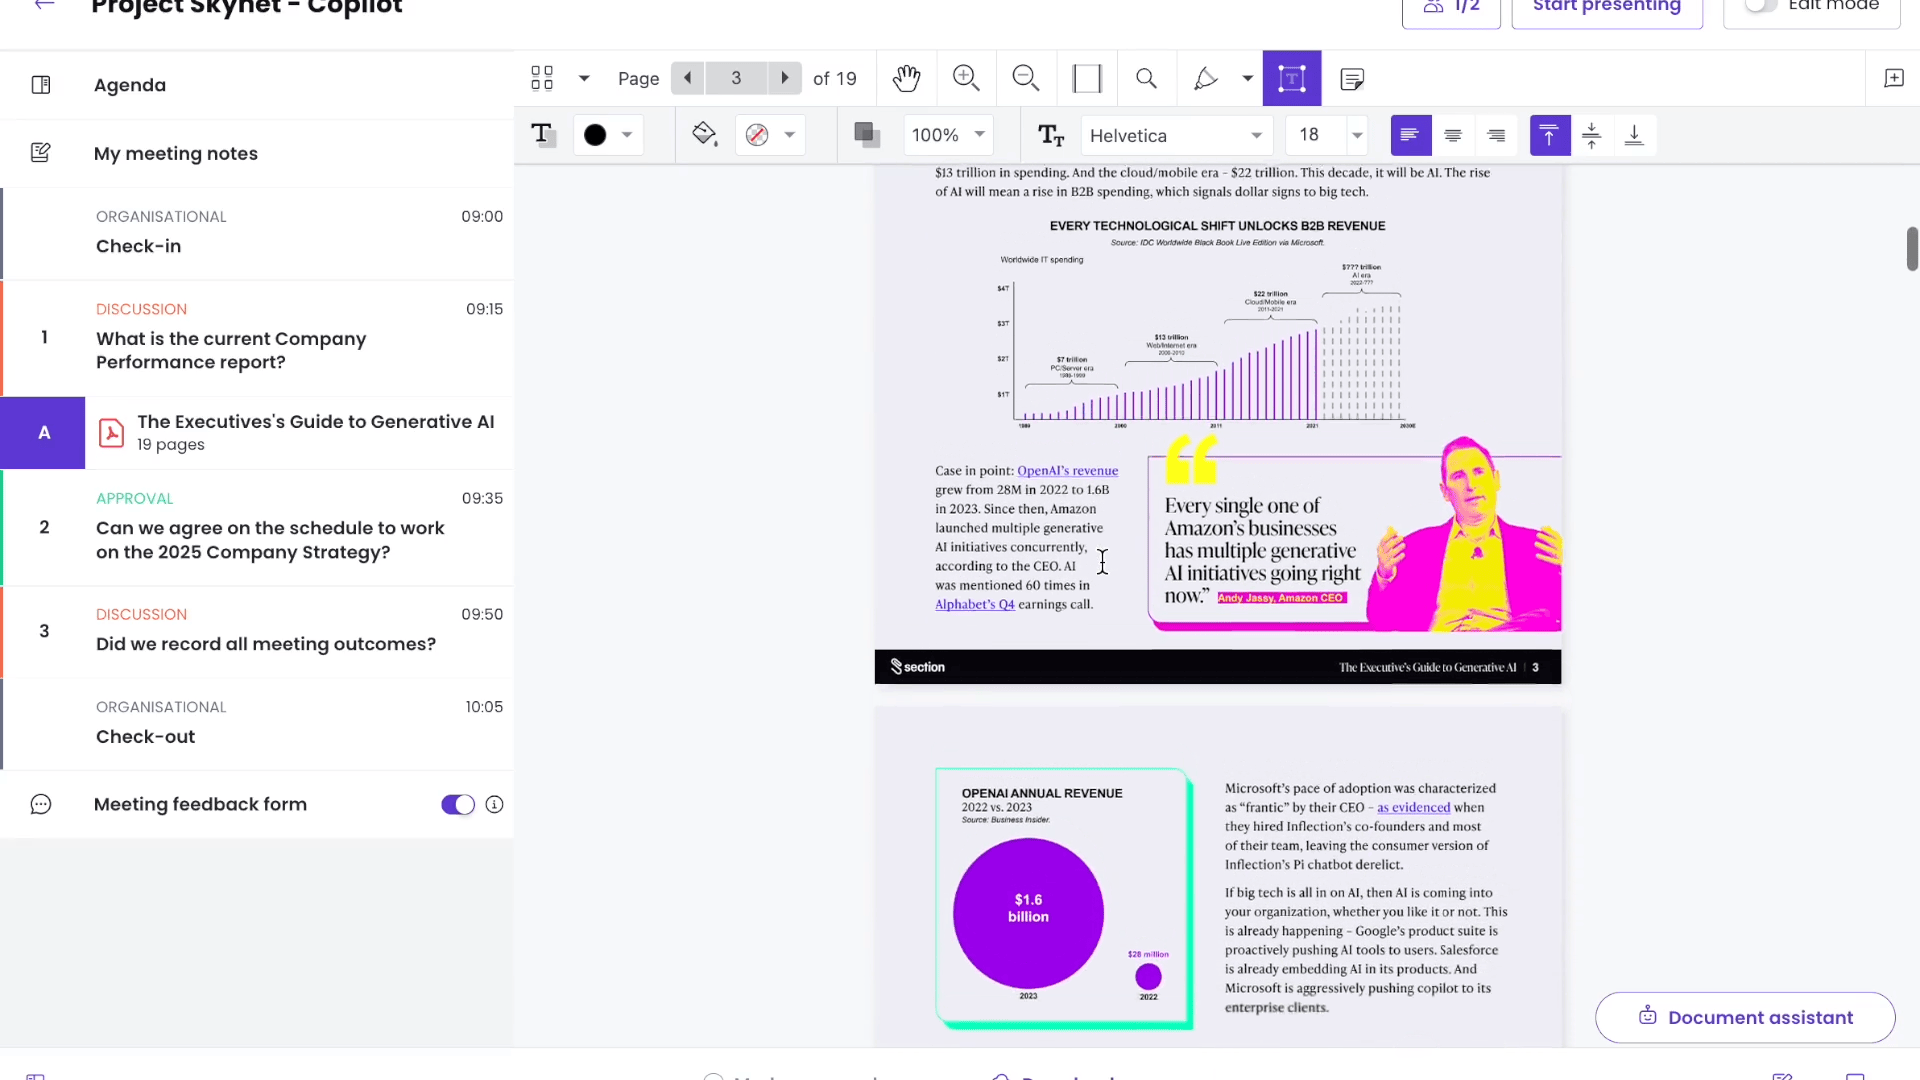Screen dimensions: 1920x1080
Task: Open the Agenda section
Action: click(x=130, y=85)
